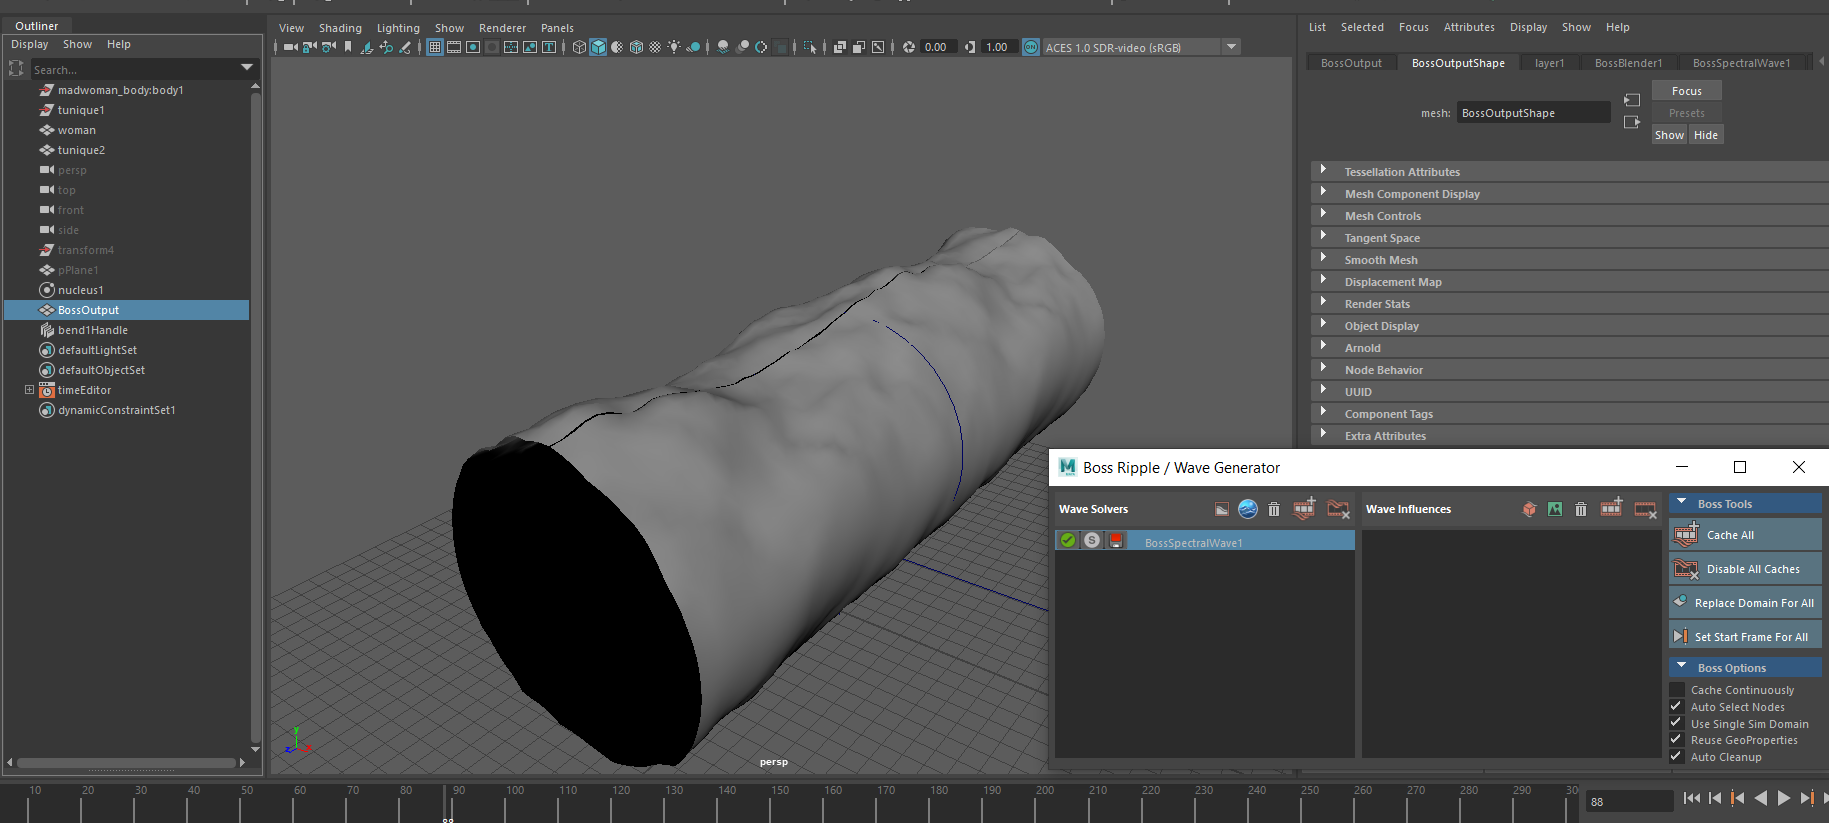Uncheck Use Single Sim Domain checkbox

click(x=1677, y=723)
